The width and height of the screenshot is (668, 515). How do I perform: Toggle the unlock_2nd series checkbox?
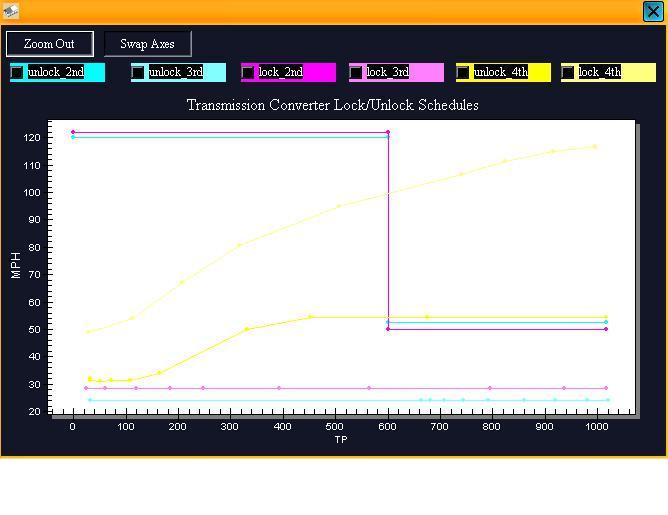(17, 72)
